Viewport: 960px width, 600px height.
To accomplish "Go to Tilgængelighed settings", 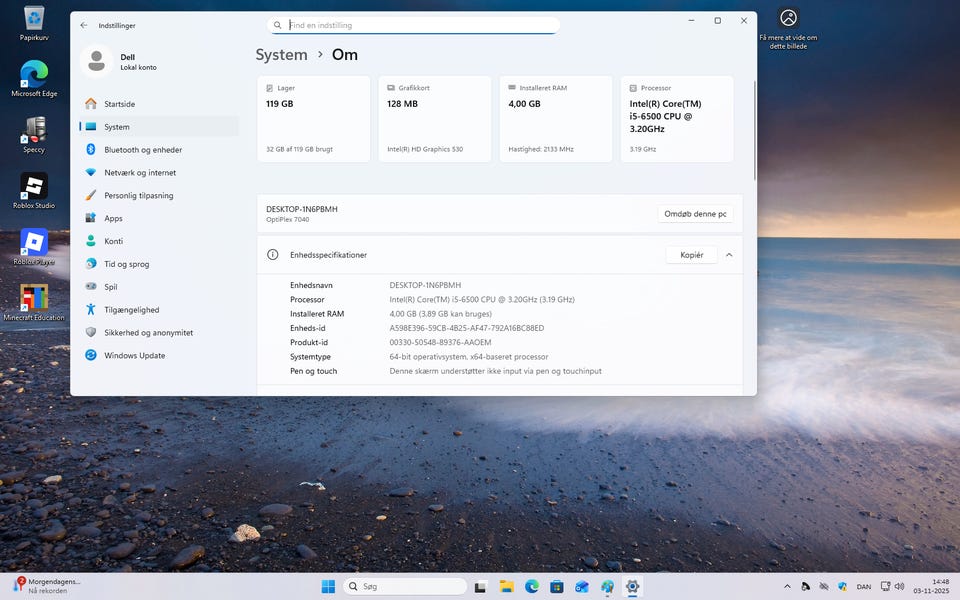I will click(131, 310).
